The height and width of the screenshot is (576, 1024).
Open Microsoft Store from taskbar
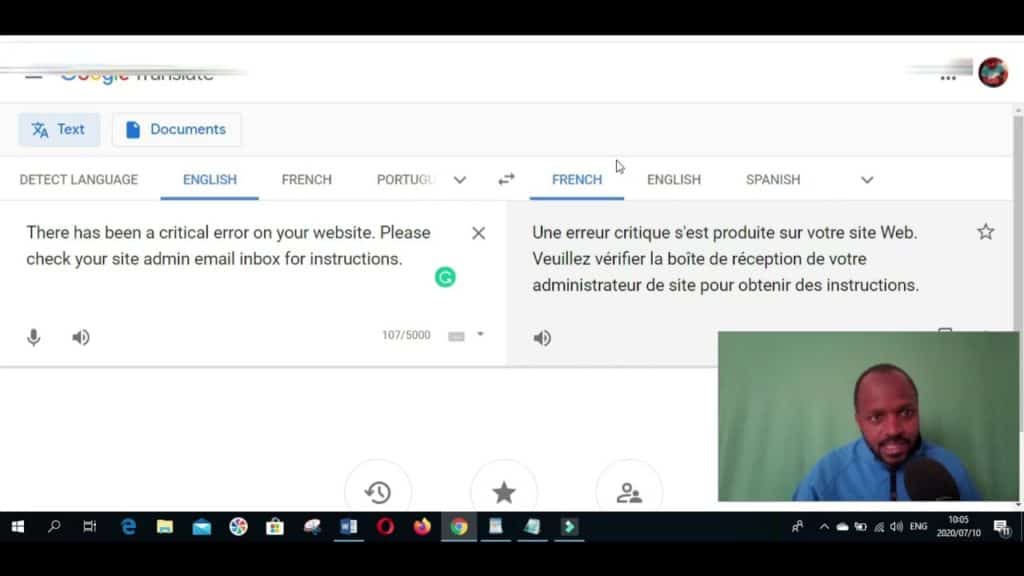tap(275, 526)
